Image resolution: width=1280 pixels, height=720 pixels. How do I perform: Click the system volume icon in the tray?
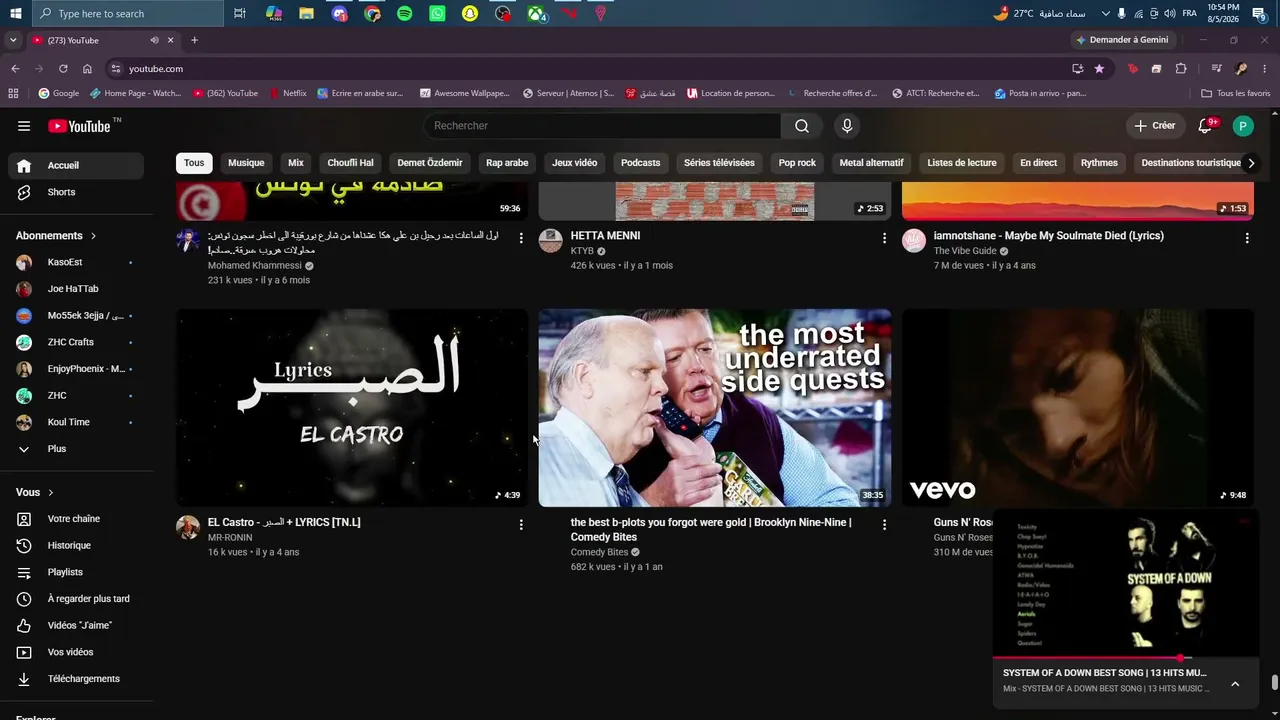pyautogui.click(x=1170, y=14)
